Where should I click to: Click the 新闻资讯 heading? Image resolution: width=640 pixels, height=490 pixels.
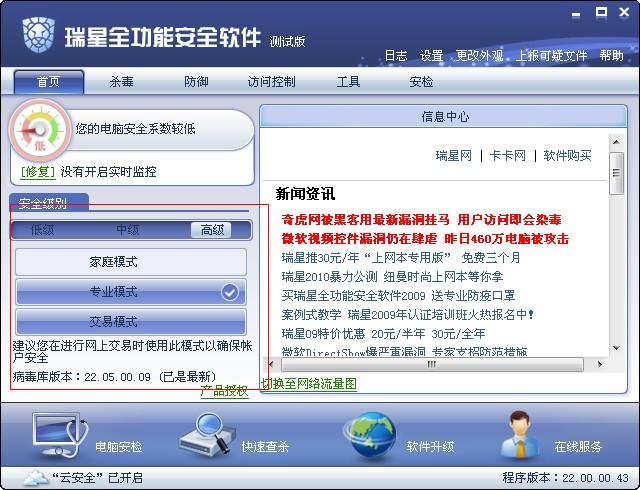tap(305, 194)
